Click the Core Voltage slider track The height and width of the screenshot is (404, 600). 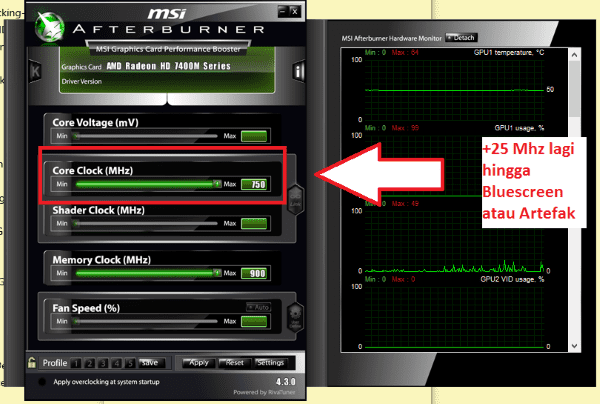tap(146, 136)
